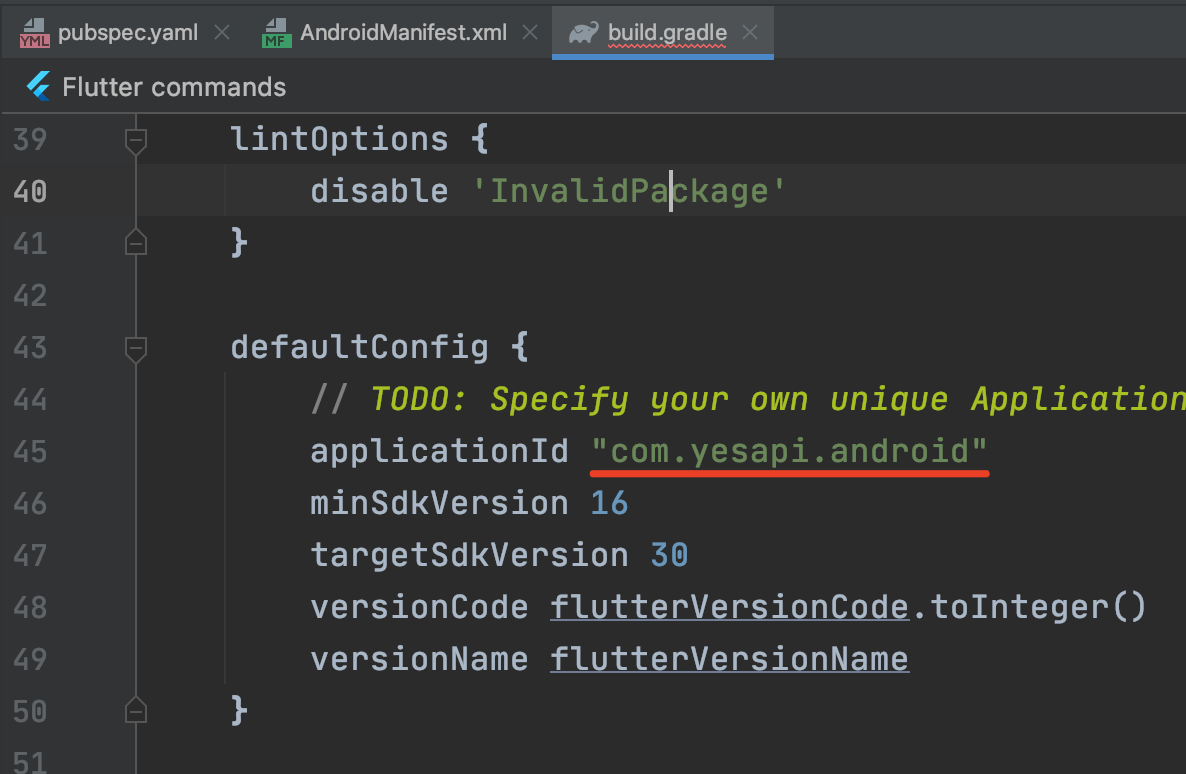This screenshot has width=1186, height=774.
Task: Click line number 45 in the gutter
Action: click(30, 452)
